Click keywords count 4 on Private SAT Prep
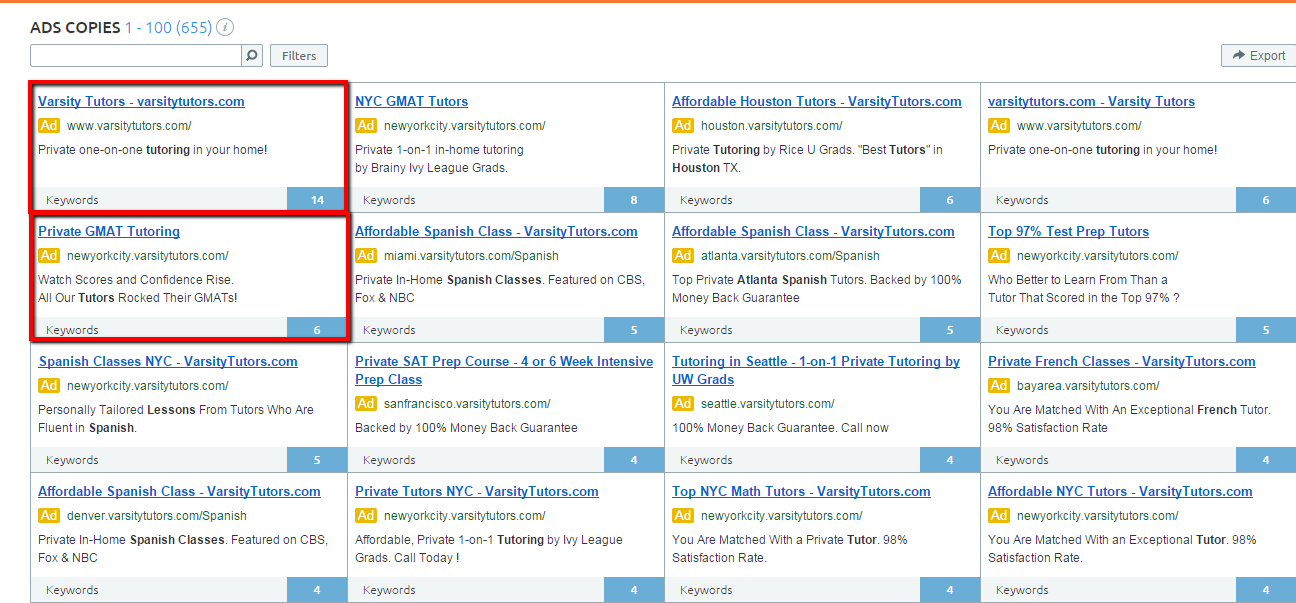 pyautogui.click(x=634, y=460)
